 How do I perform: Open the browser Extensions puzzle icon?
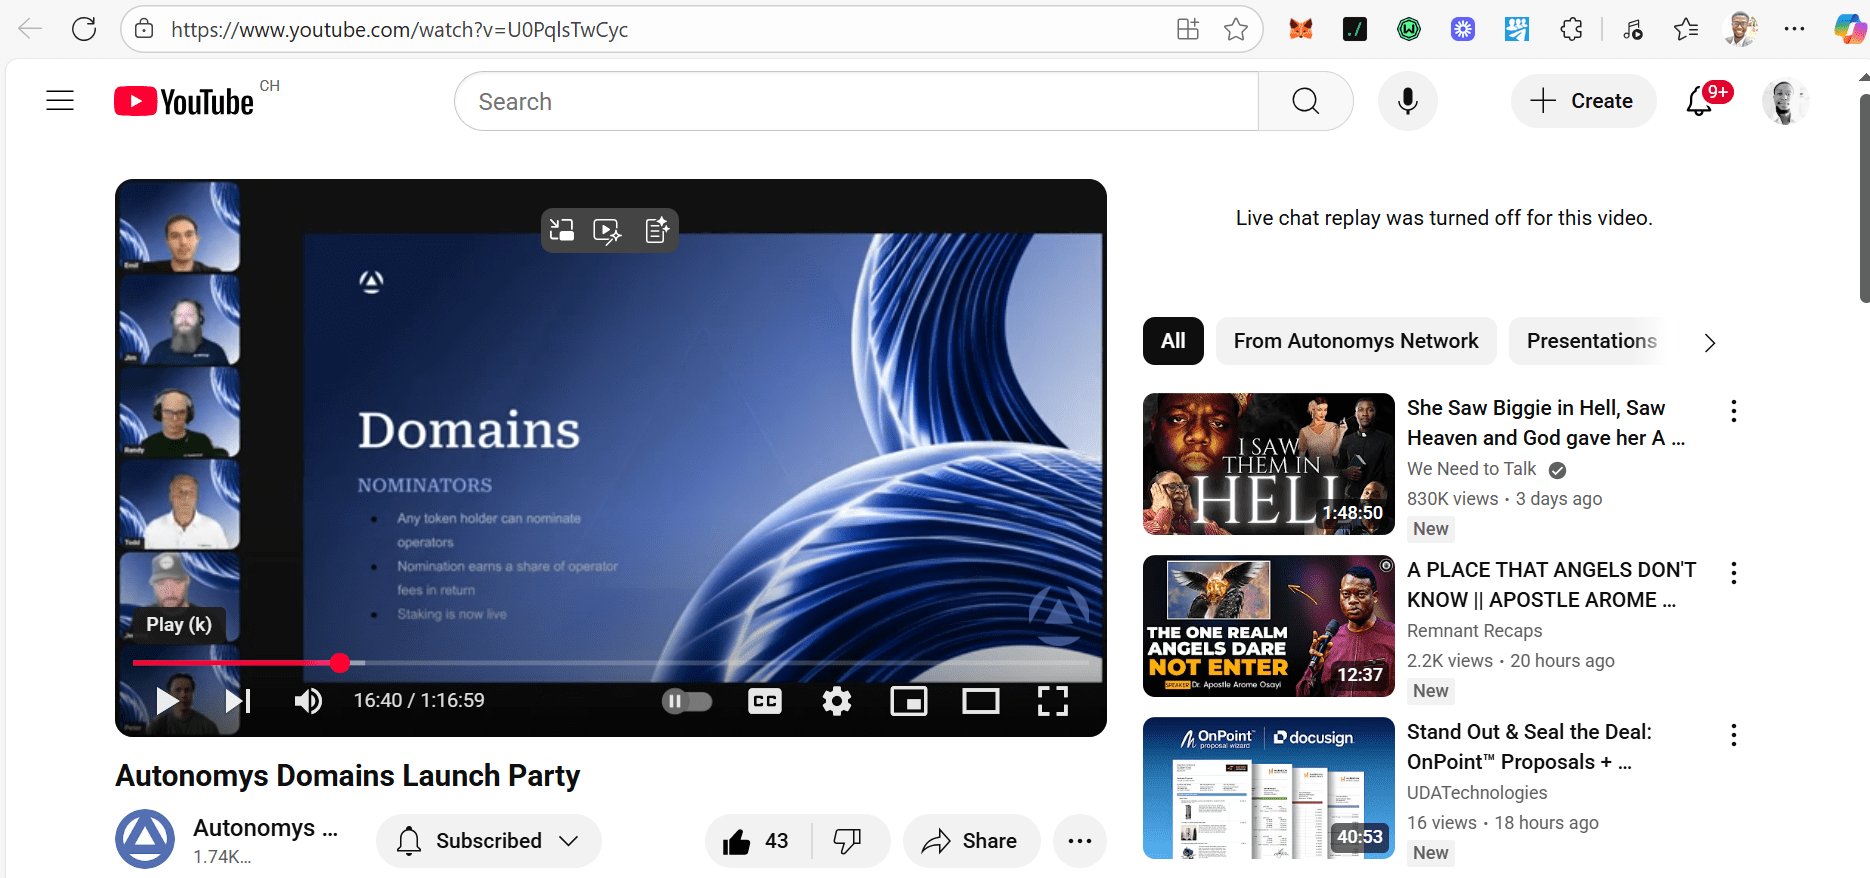point(1571,29)
